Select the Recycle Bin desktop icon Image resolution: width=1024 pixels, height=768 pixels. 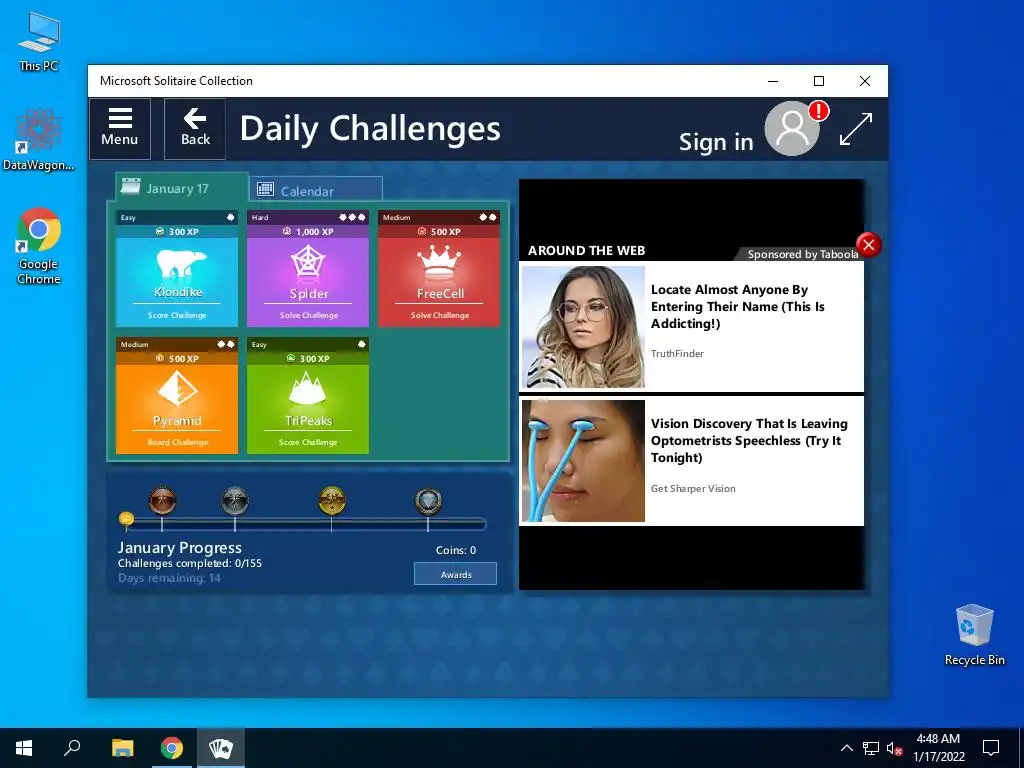tap(974, 635)
